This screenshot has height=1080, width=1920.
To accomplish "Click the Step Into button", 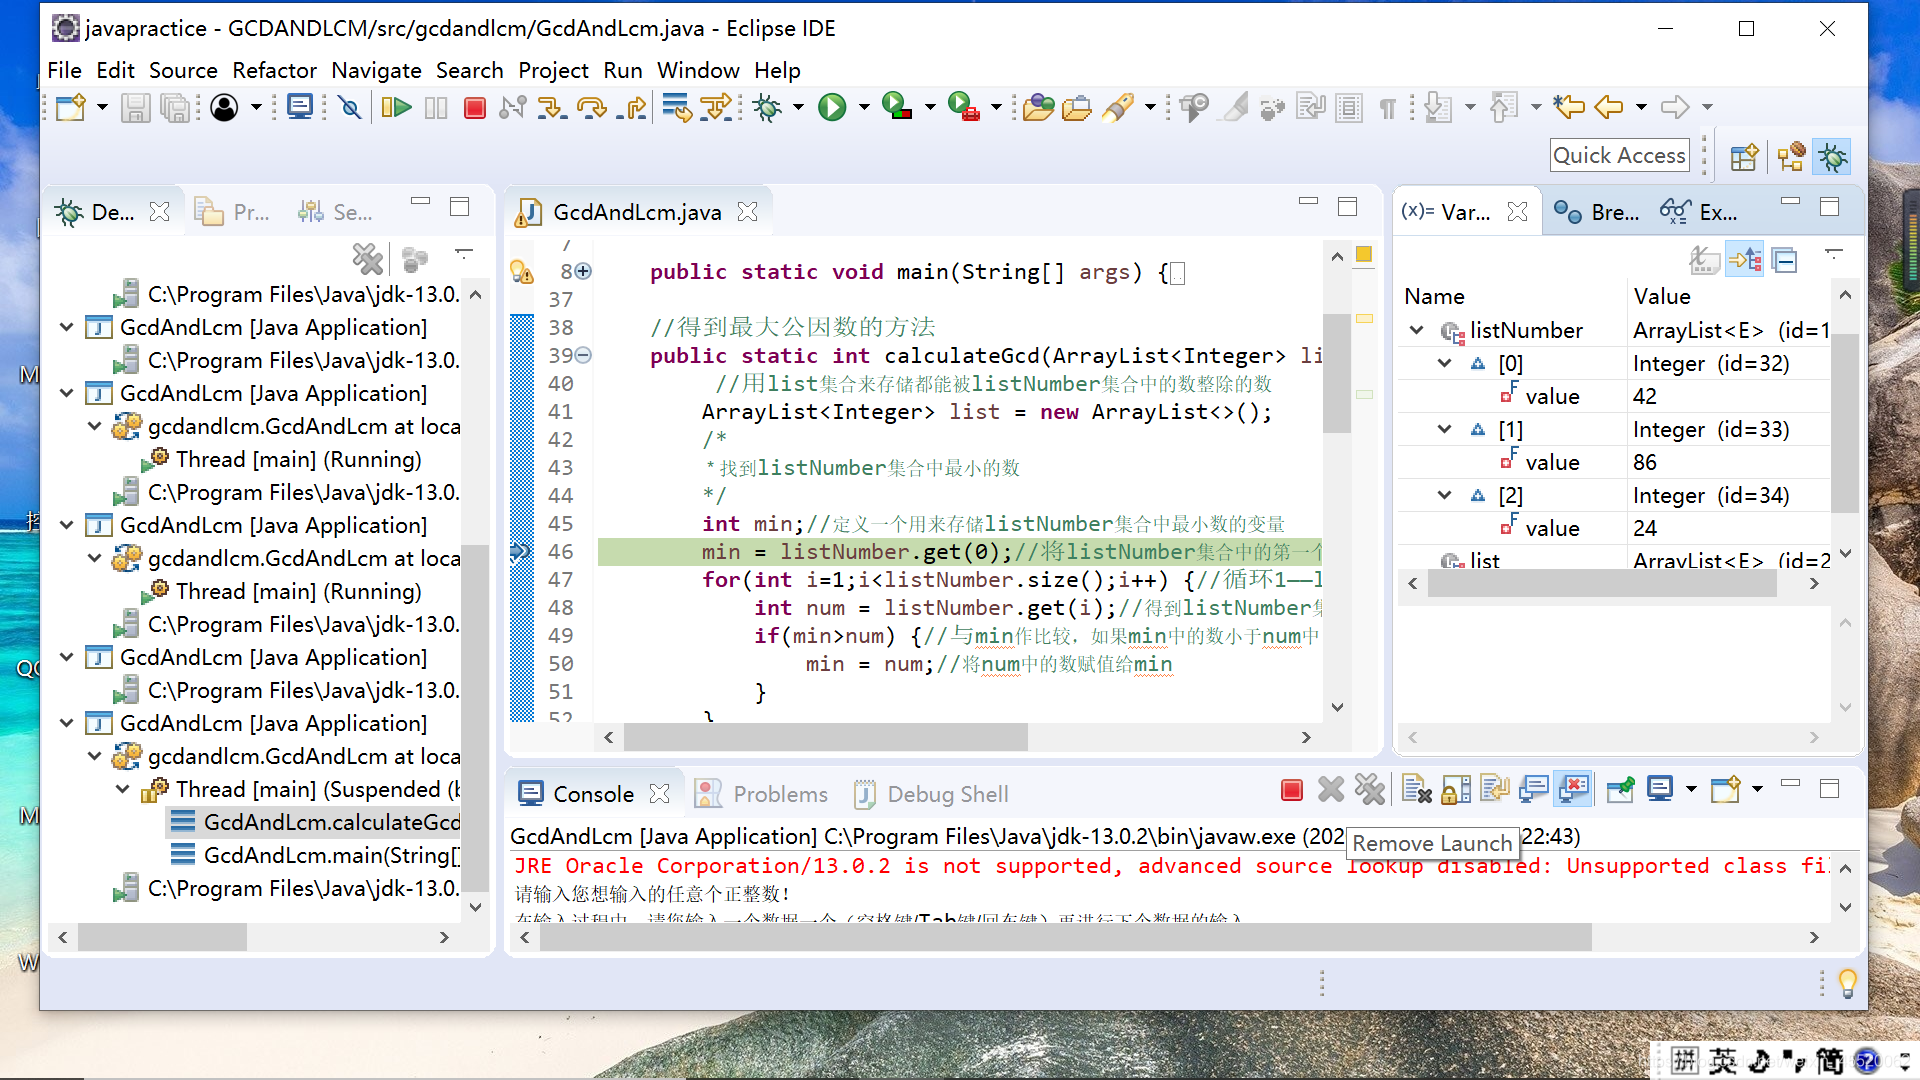I will 550,107.
